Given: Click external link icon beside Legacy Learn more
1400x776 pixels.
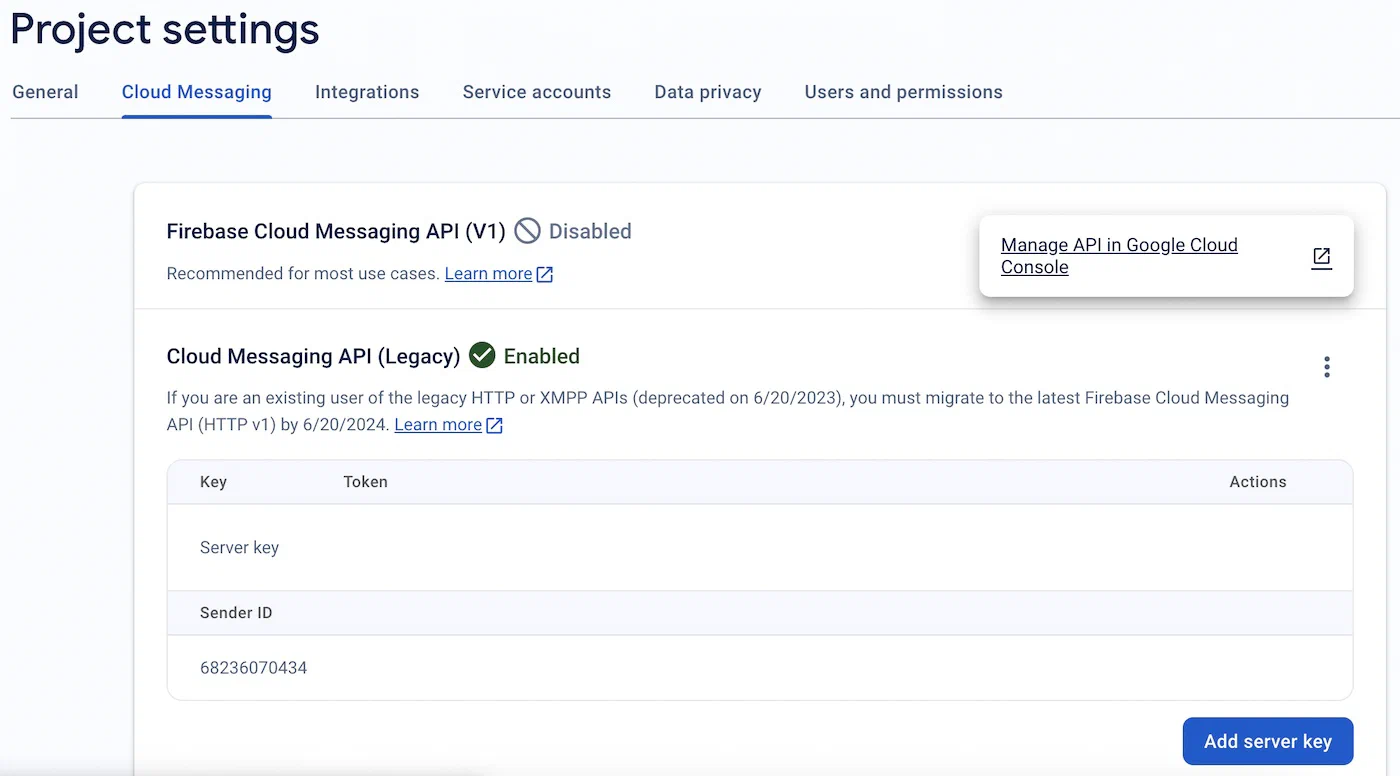Looking at the screenshot, I should click(x=494, y=425).
